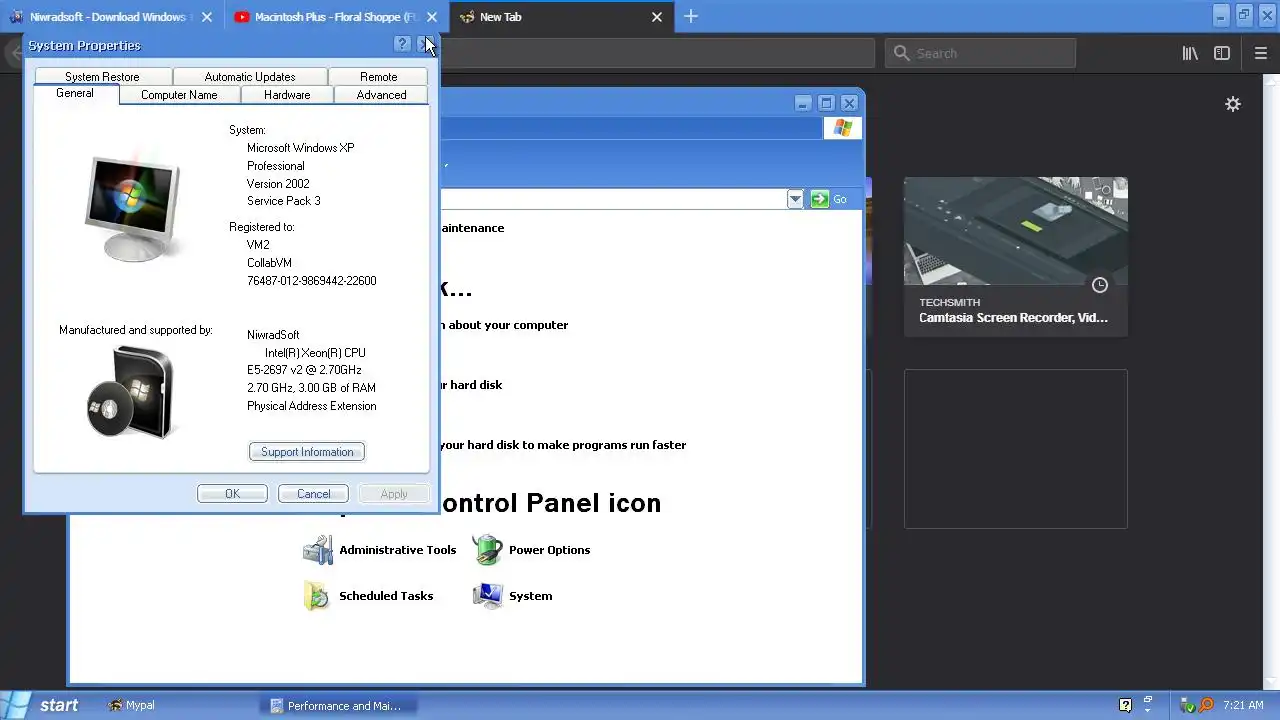Viewport: 1280px width, 720px height.
Task: Click the search magnifier icon in search box
Action: 902,53
